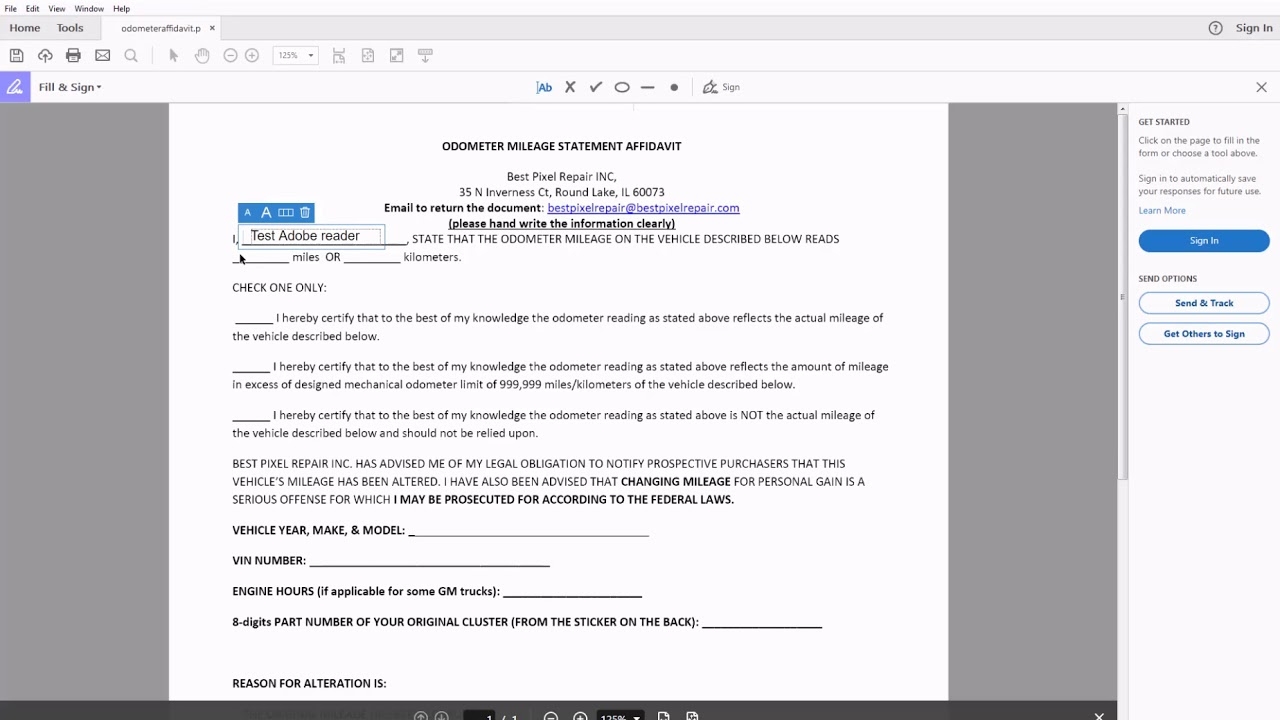Image resolution: width=1280 pixels, height=720 pixels.
Task: Open the File menu
Action: (x=11, y=8)
